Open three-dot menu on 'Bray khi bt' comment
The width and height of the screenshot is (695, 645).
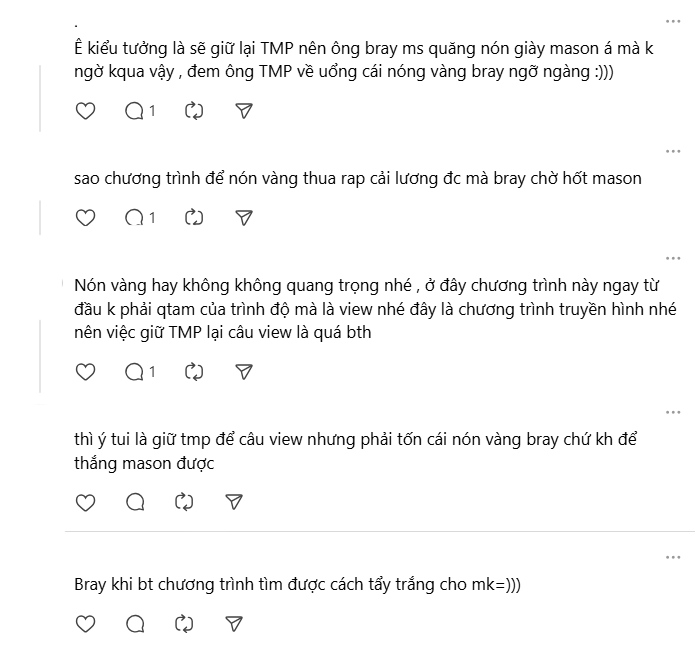click(675, 555)
